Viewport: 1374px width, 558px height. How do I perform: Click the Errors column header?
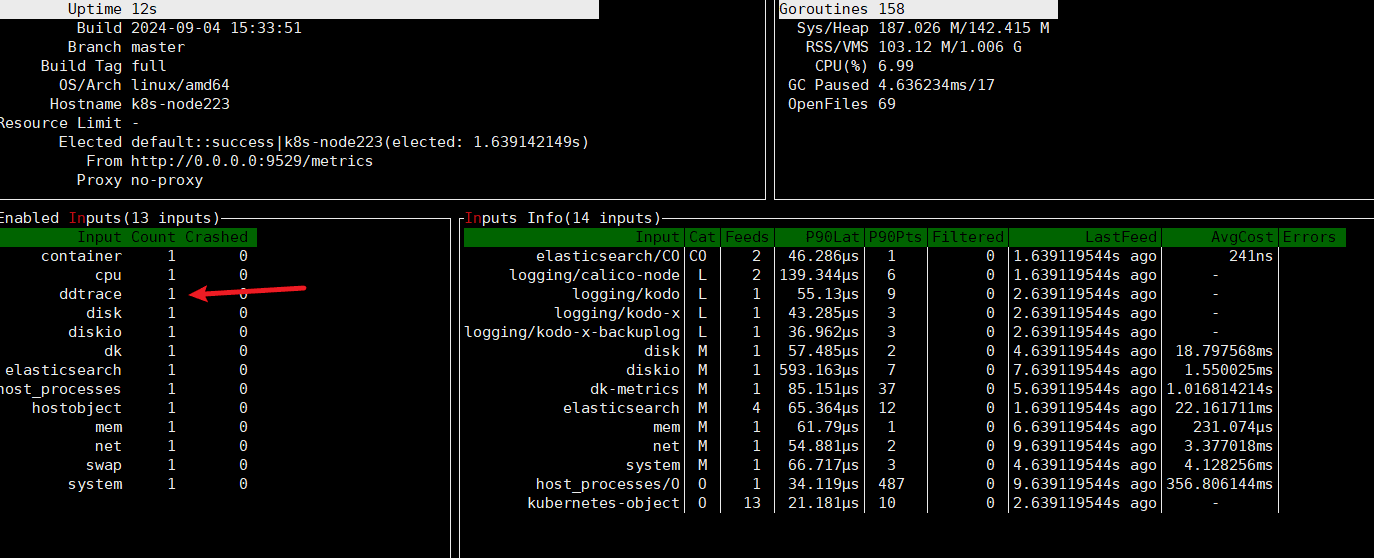pos(1309,237)
